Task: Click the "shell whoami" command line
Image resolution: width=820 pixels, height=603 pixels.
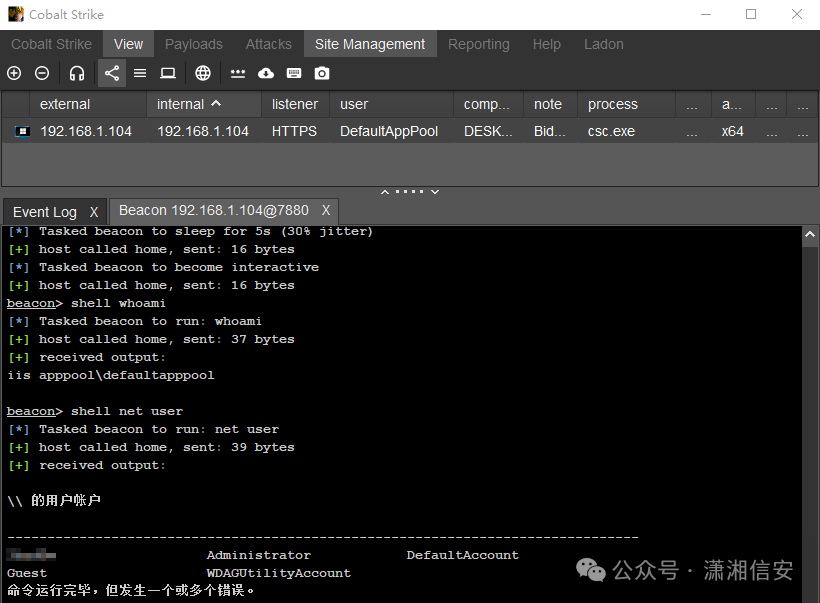Action: (118, 303)
